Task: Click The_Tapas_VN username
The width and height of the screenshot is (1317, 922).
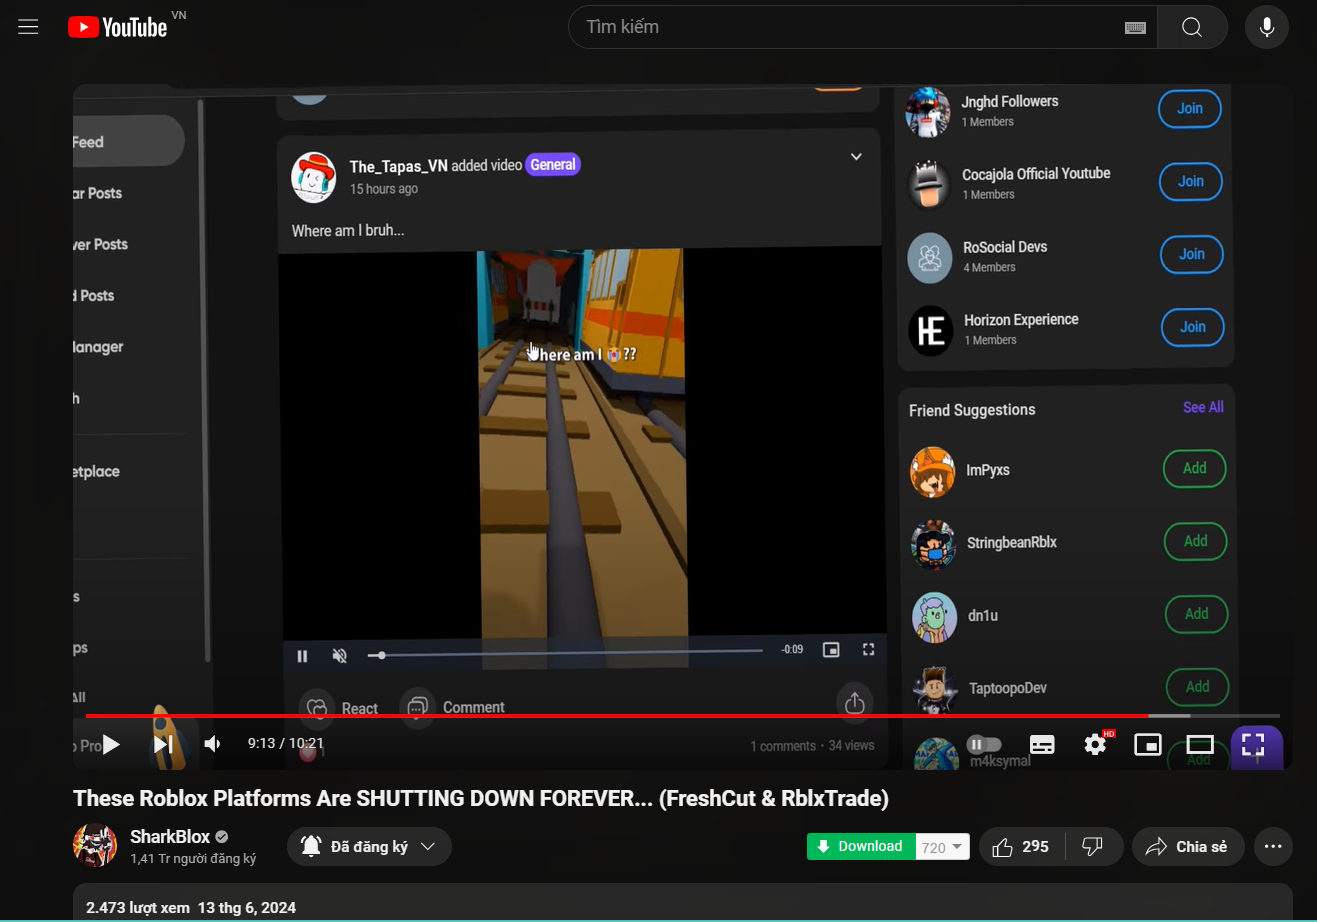Action: (x=398, y=166)
